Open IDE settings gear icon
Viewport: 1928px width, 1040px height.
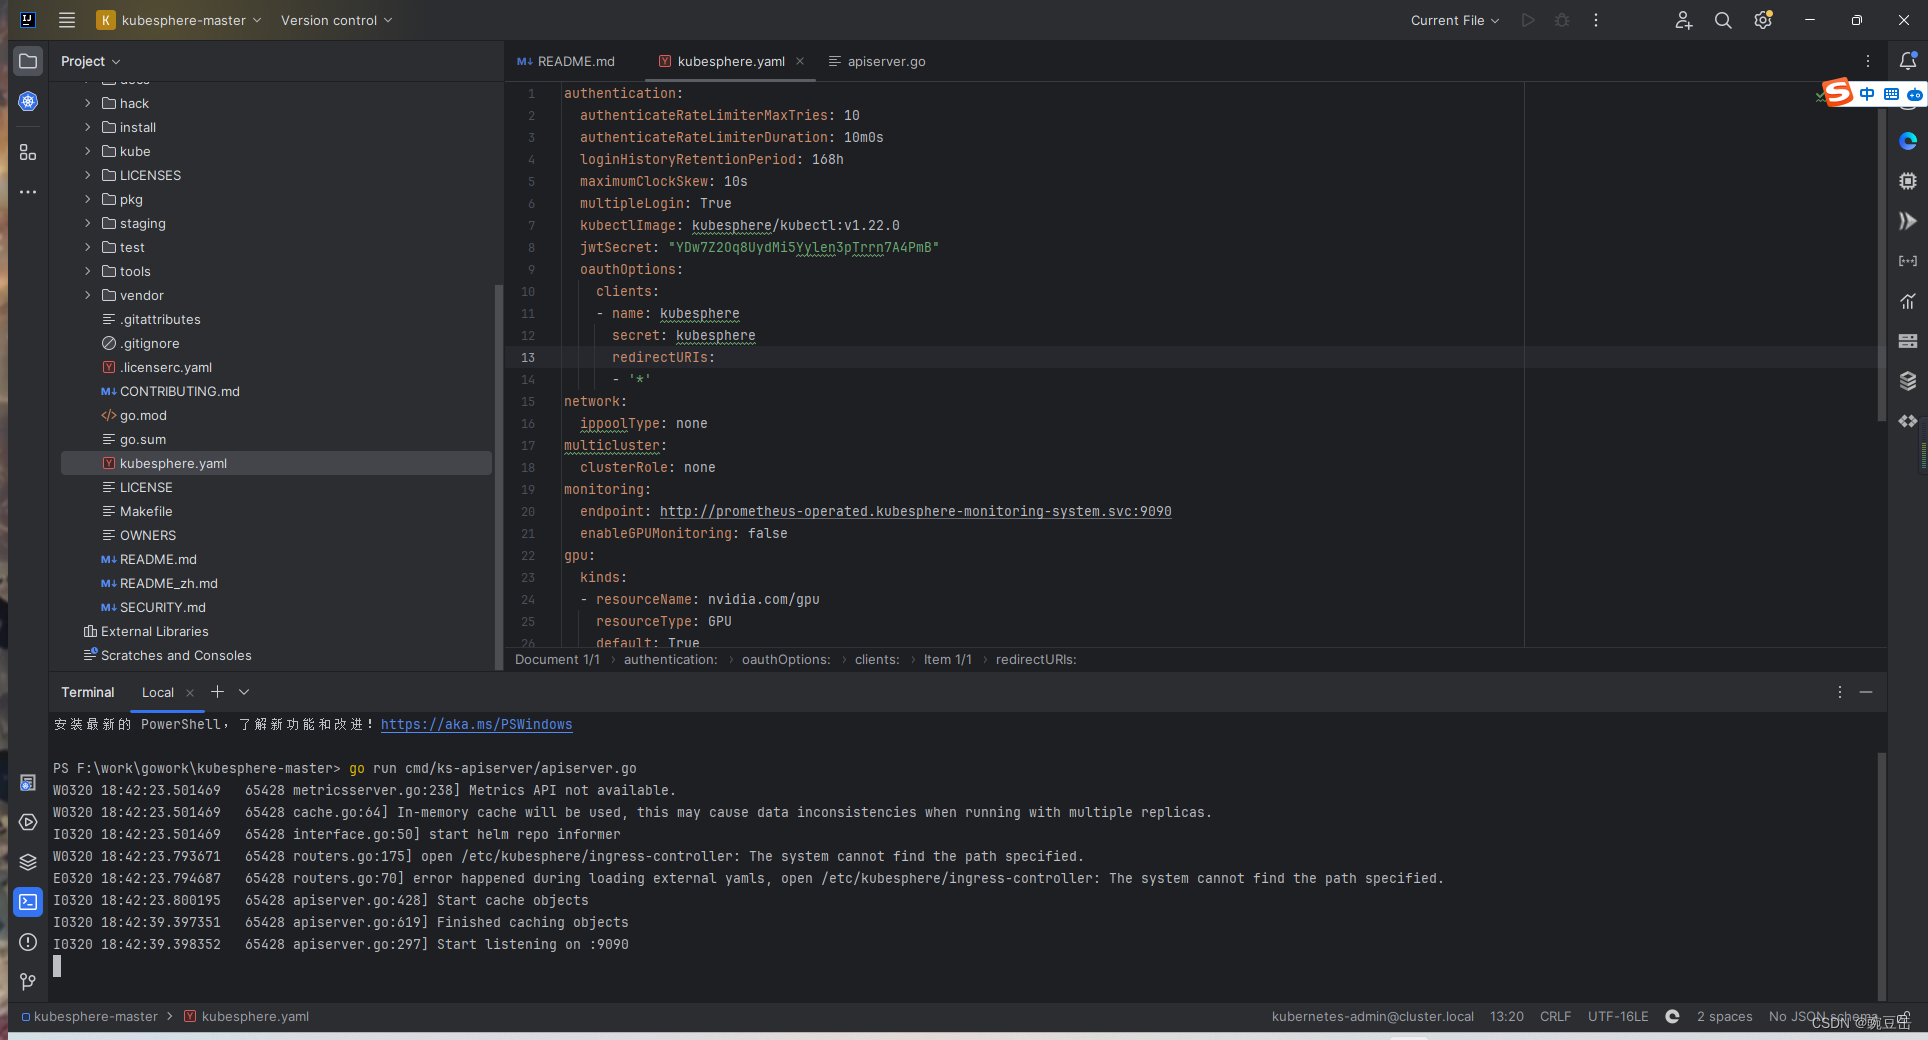[x=1763, y=20]
